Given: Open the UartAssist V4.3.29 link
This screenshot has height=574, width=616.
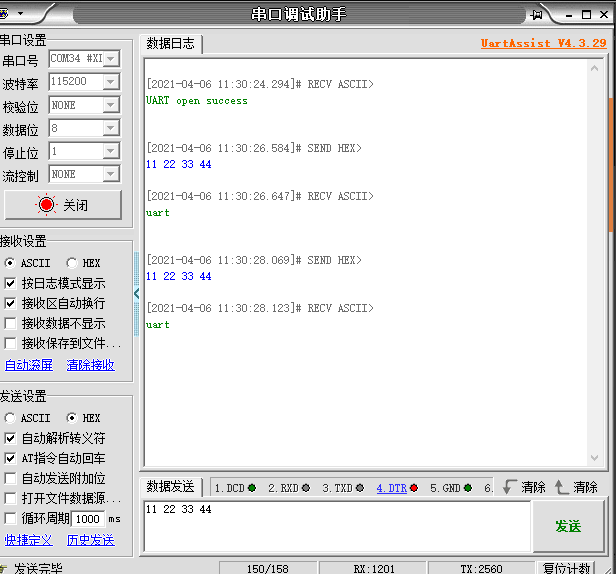Looking at the screenshot, I should pos(544,43).
